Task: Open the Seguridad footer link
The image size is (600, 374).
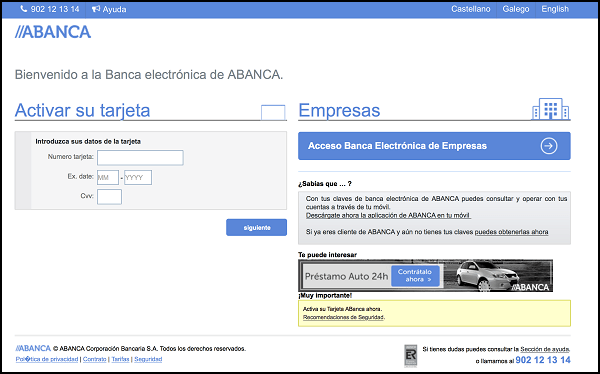Action: pos(148,359)
